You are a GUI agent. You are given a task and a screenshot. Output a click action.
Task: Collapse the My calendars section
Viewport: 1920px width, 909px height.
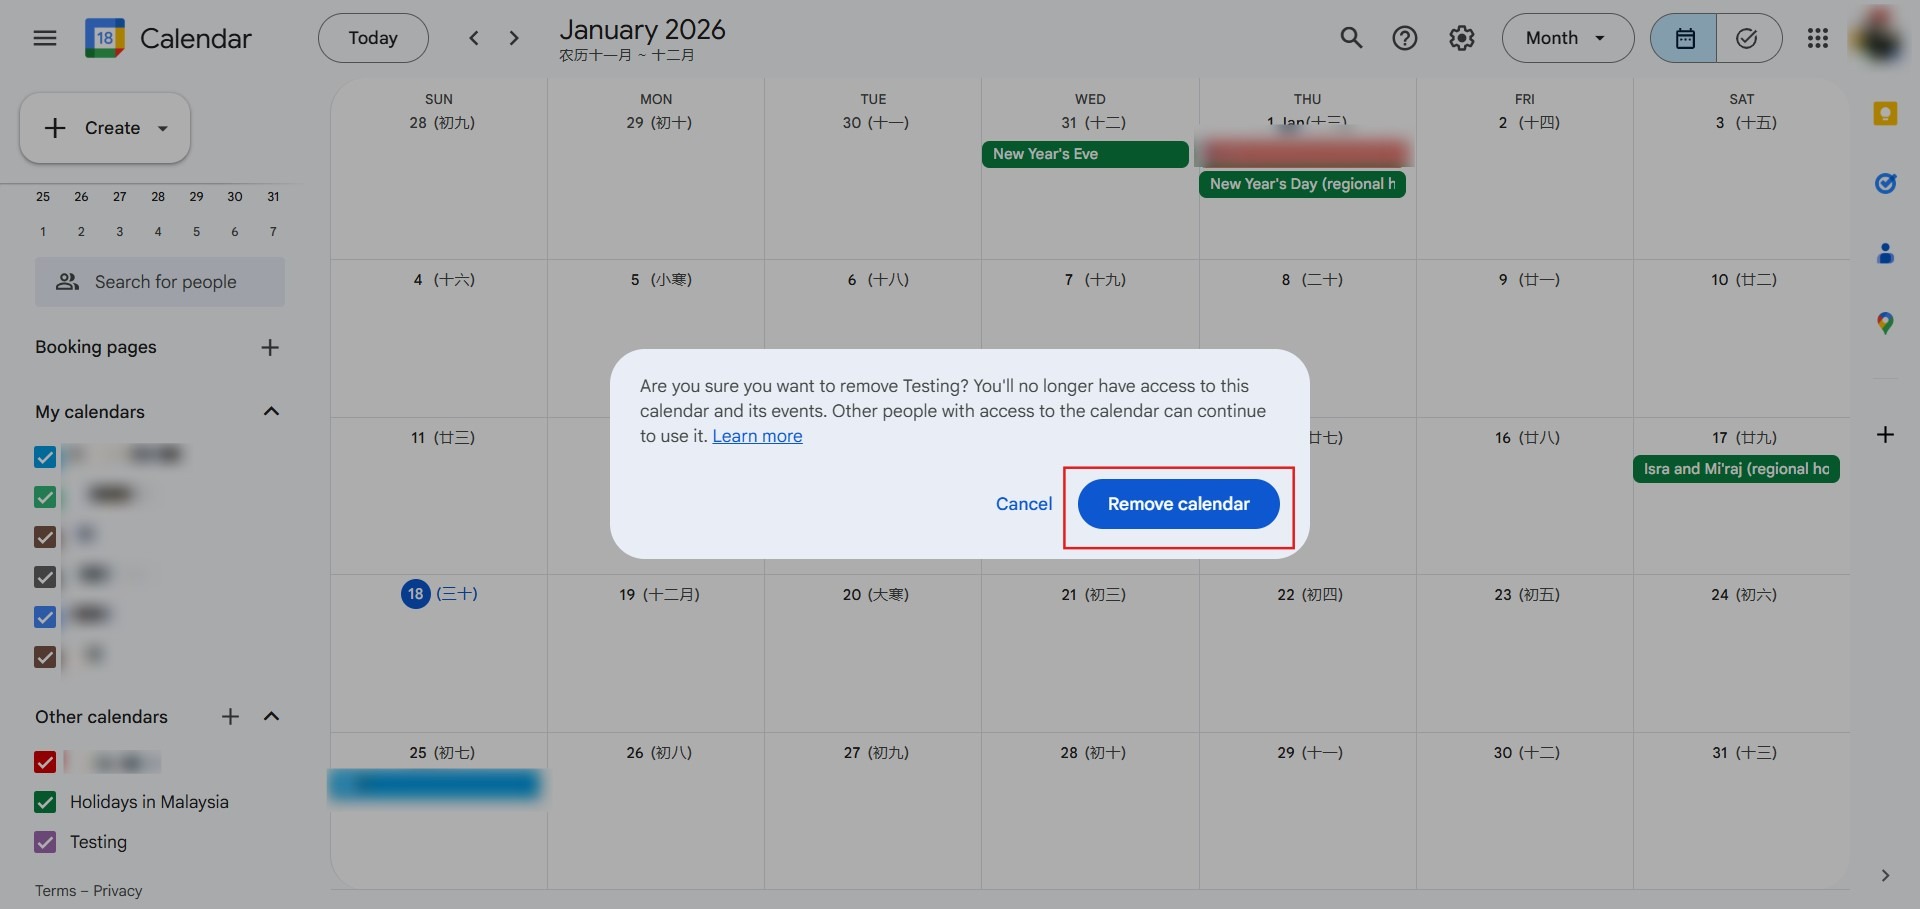271,412
